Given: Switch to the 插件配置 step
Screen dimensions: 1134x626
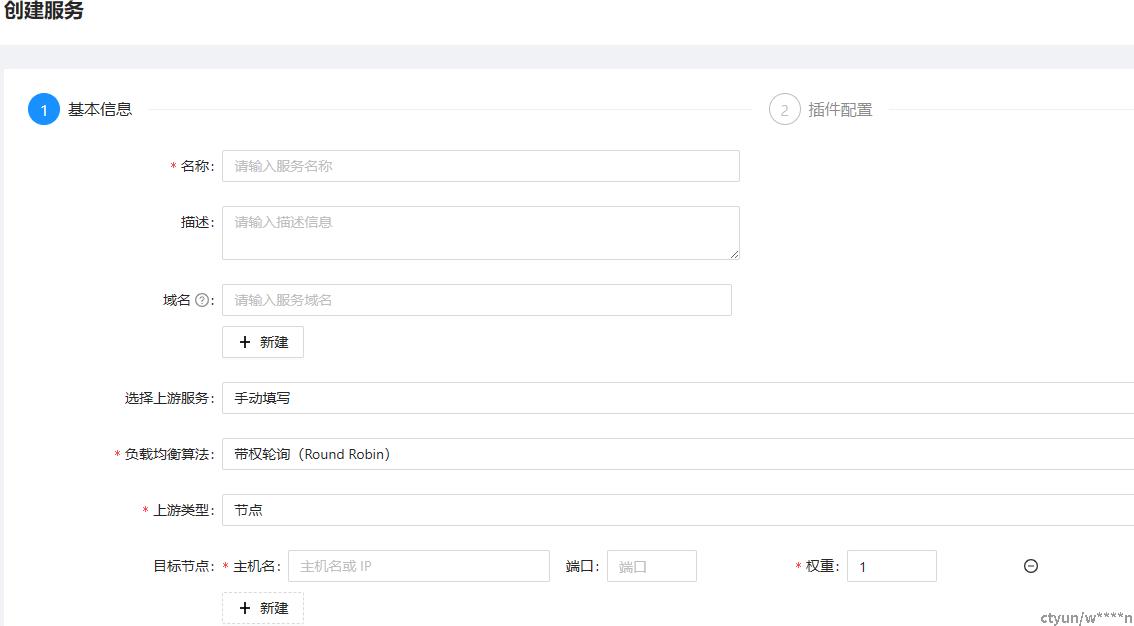Looking at the screenshot, I should (x=840, y=110).
